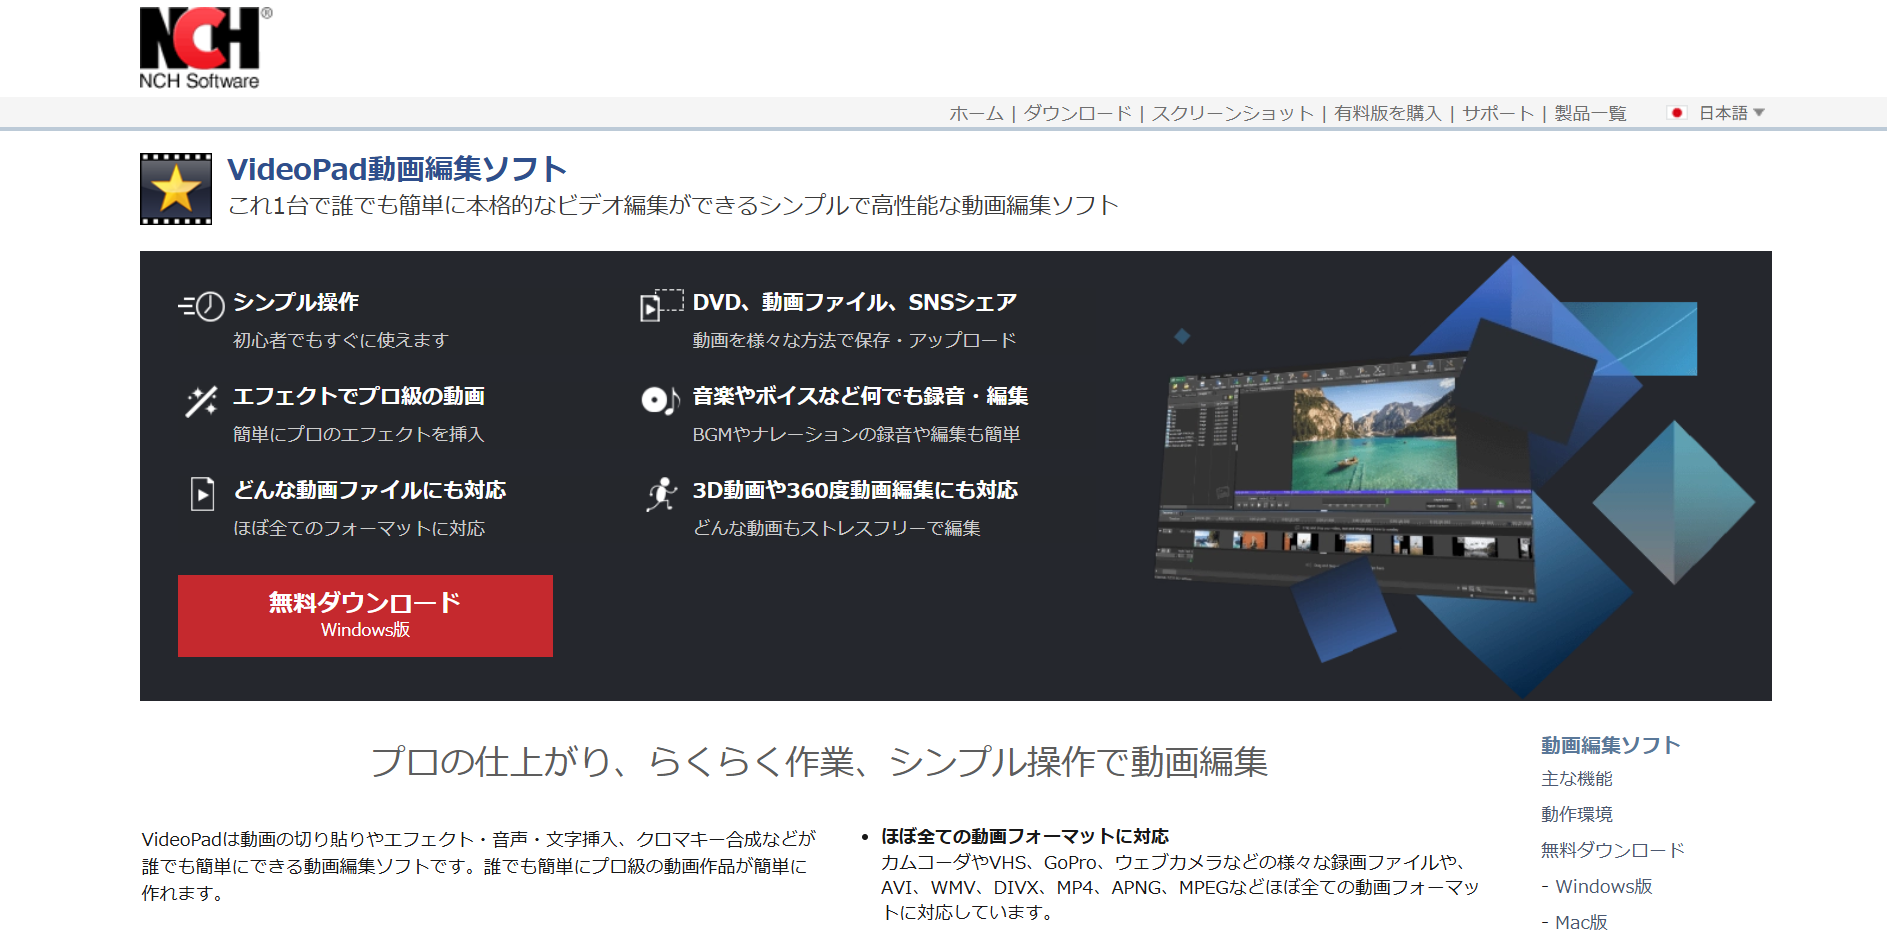
Task: Click the どんな動画ファイルにも対応 feature heading
Action: tap(369, 490)
